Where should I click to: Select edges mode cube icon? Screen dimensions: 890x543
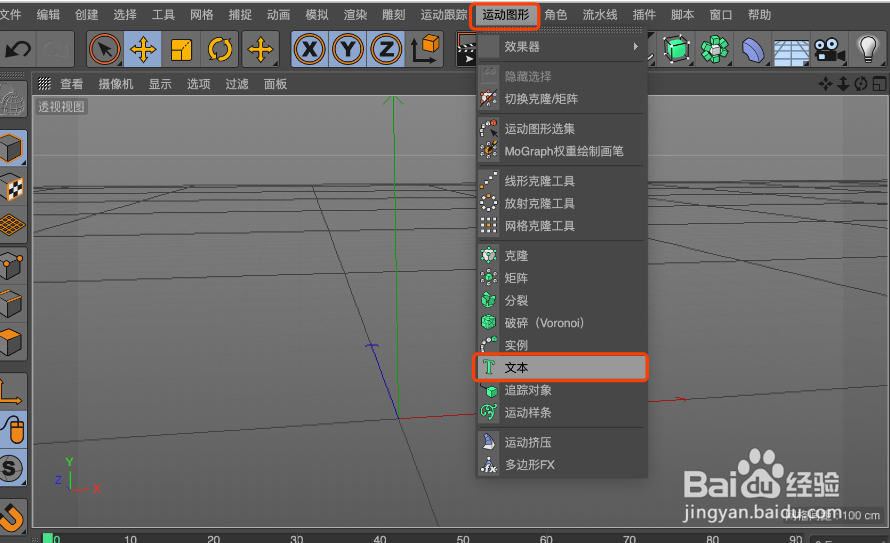(12, 304)
